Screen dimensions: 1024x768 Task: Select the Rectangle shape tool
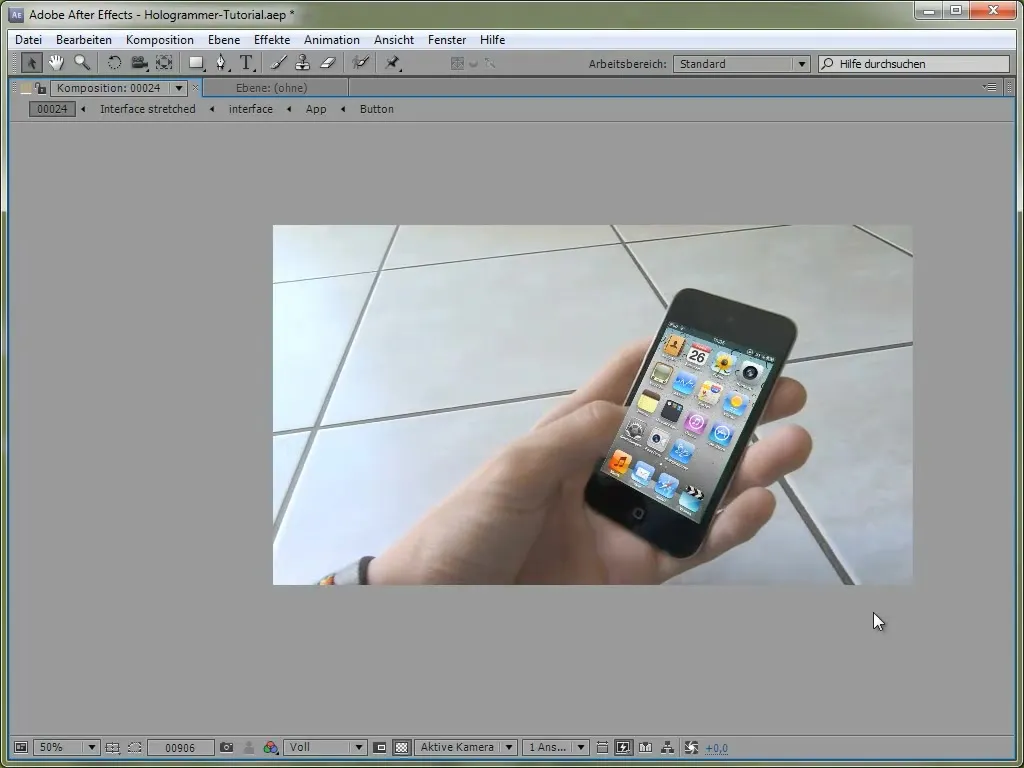196,63
